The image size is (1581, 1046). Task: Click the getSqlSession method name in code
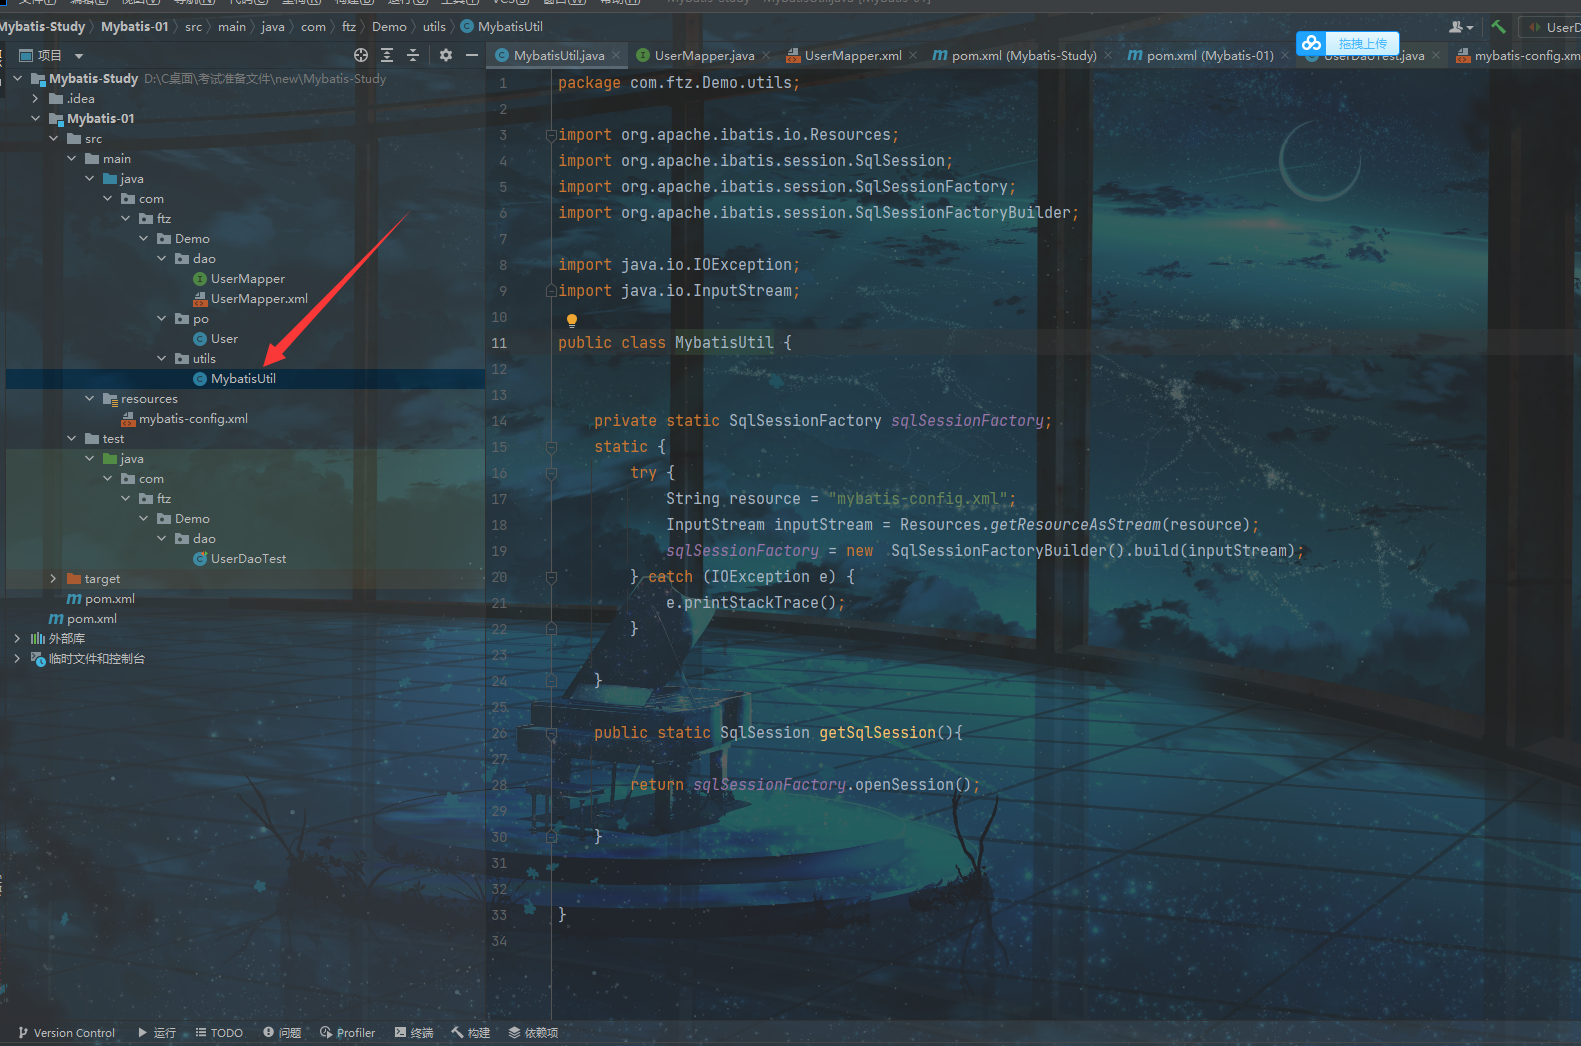pos(878,733)
